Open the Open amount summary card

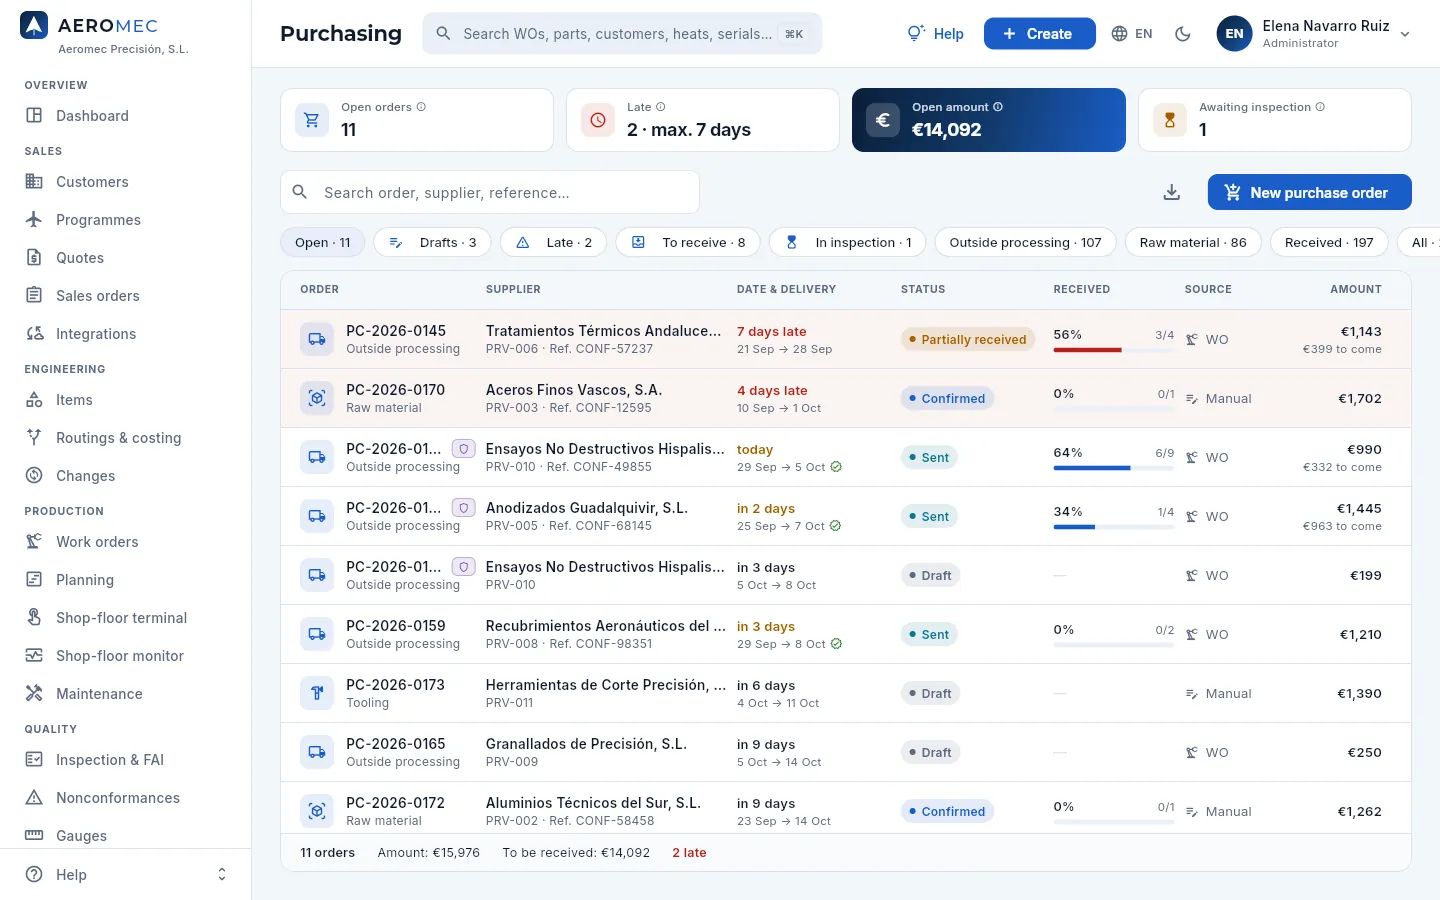989,120
